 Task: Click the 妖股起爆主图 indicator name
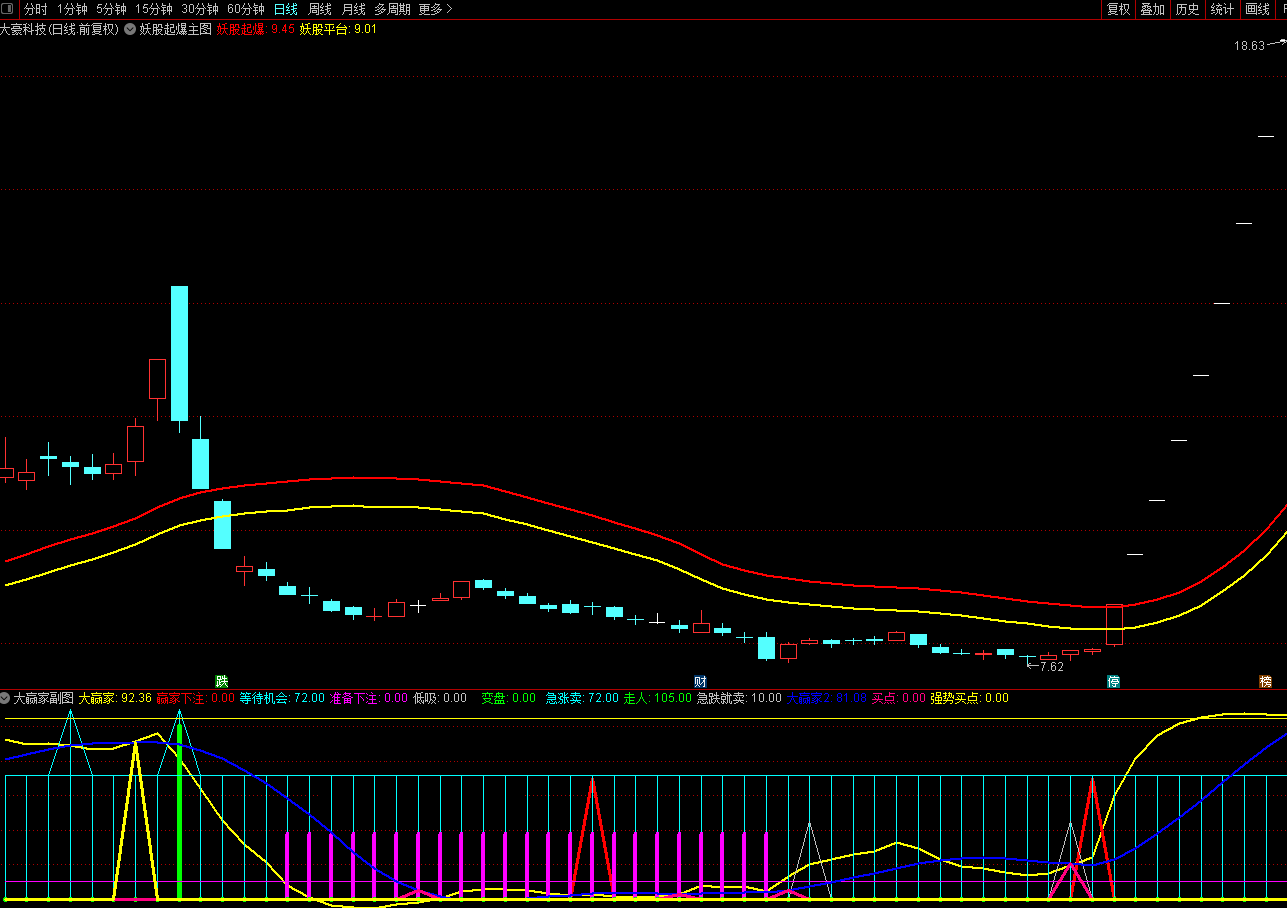pyautogui.click(x=175, y=29)
